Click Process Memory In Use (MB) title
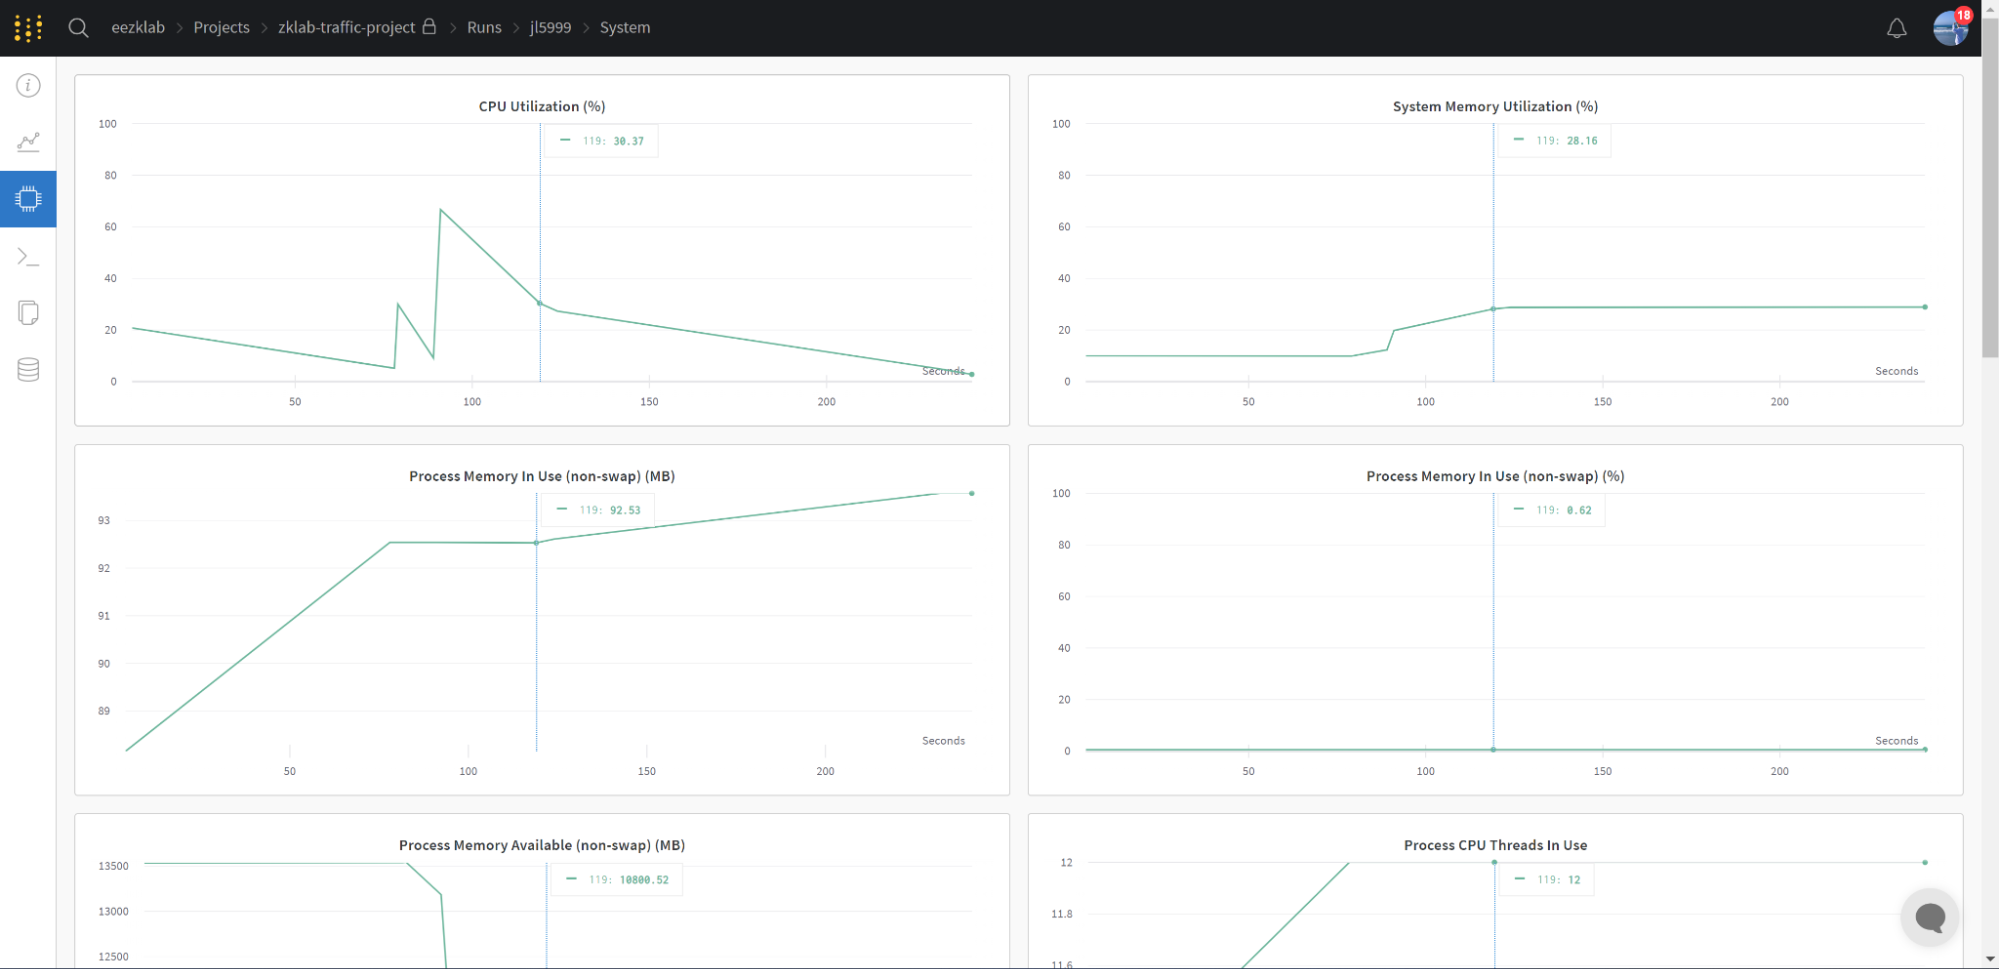 542,477
